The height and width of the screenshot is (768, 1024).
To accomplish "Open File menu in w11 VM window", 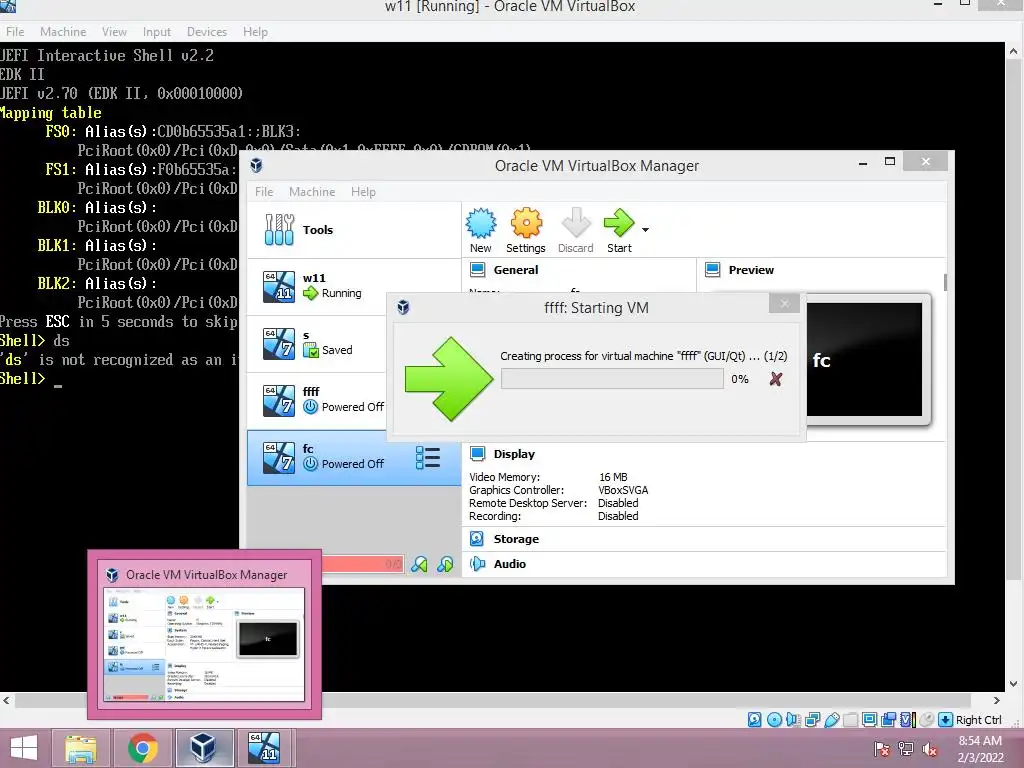I will [15, 31].
